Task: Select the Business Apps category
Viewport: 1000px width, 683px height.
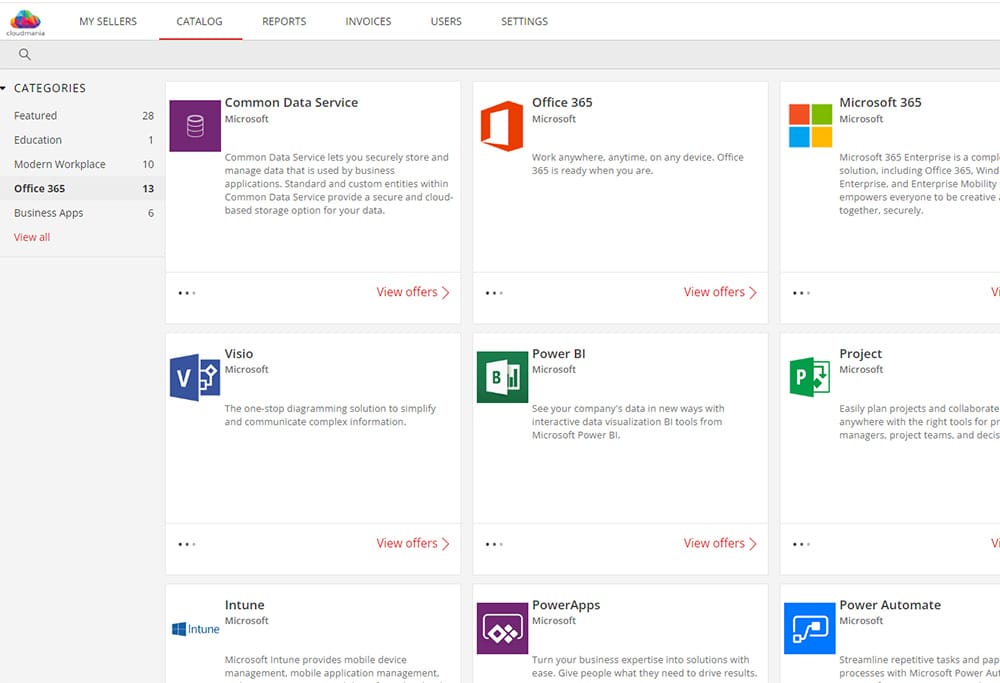Action: coord(49,213)
